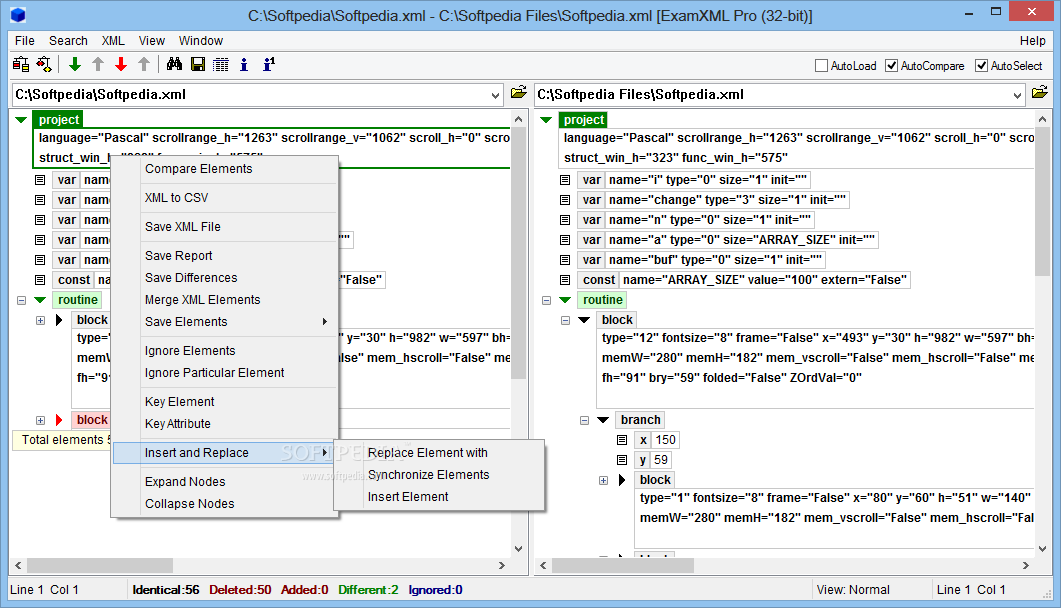Click ExamXML app icon in title bar
Screen dimensions: 1061x608
coord(18,15)
